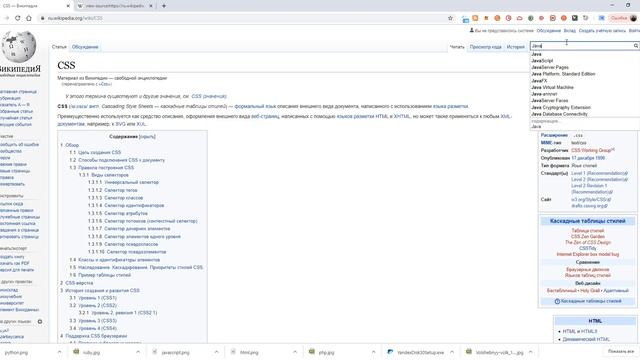Expand options for html.png download
640x360 pixels.
(295, 352)
